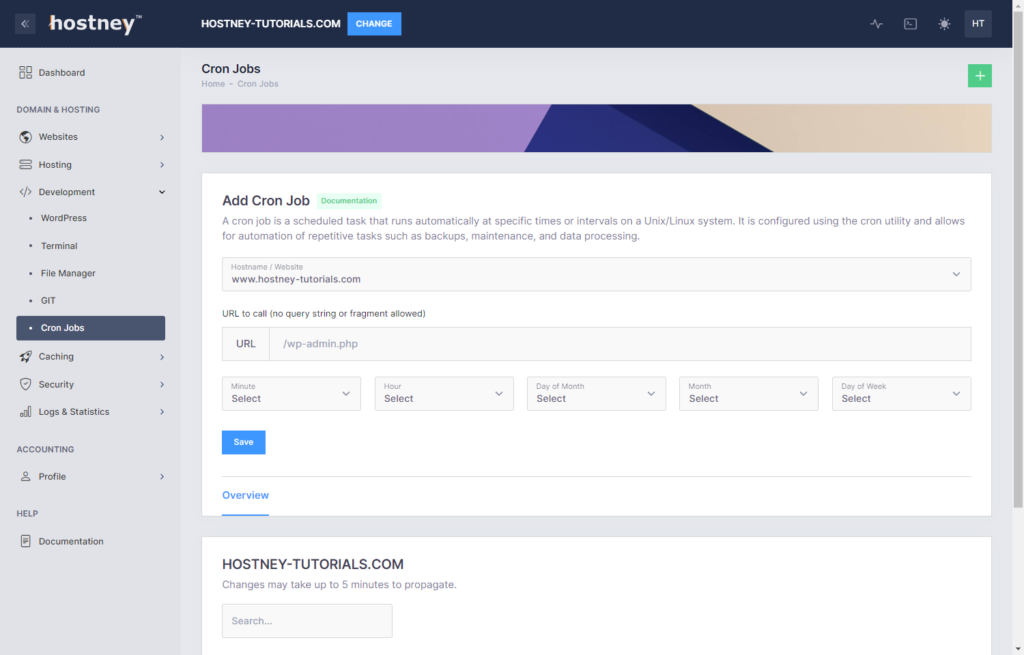
Task: Open the Minute dropdown
Action: coord(291,393)
